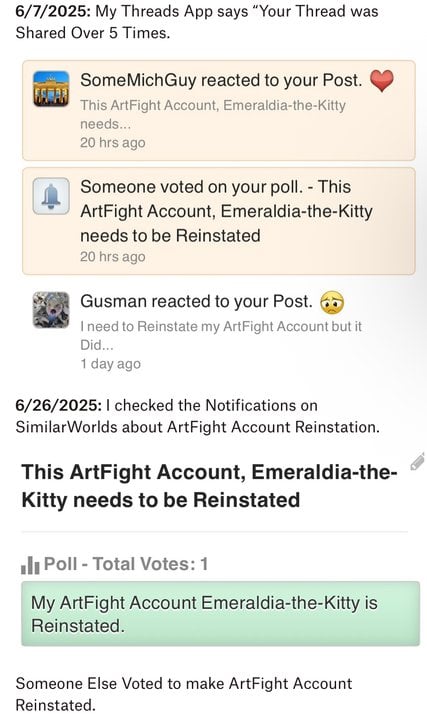Open Gusman's profile avatar
Screen dimensions: 427x720
[x=51, y=310]
